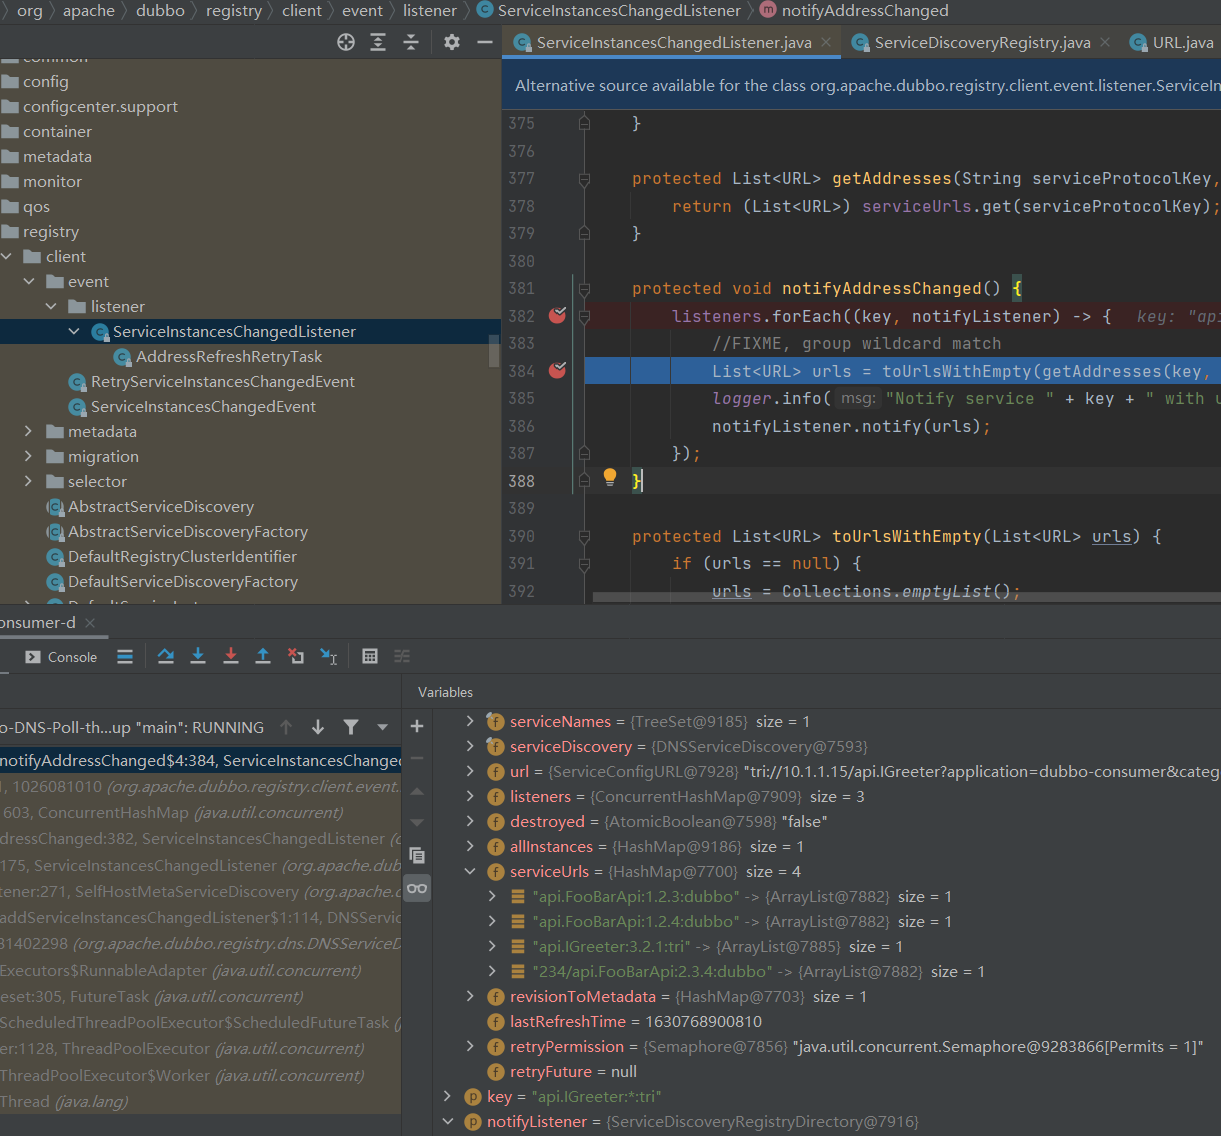Select RetryServiceInstancesChangedEvent class

tap(223, 381)
